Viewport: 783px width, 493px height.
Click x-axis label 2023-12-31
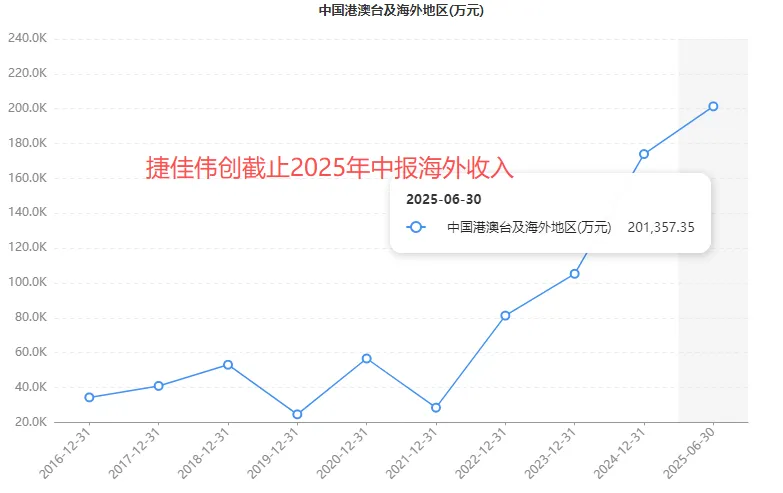tap(551, 454)
